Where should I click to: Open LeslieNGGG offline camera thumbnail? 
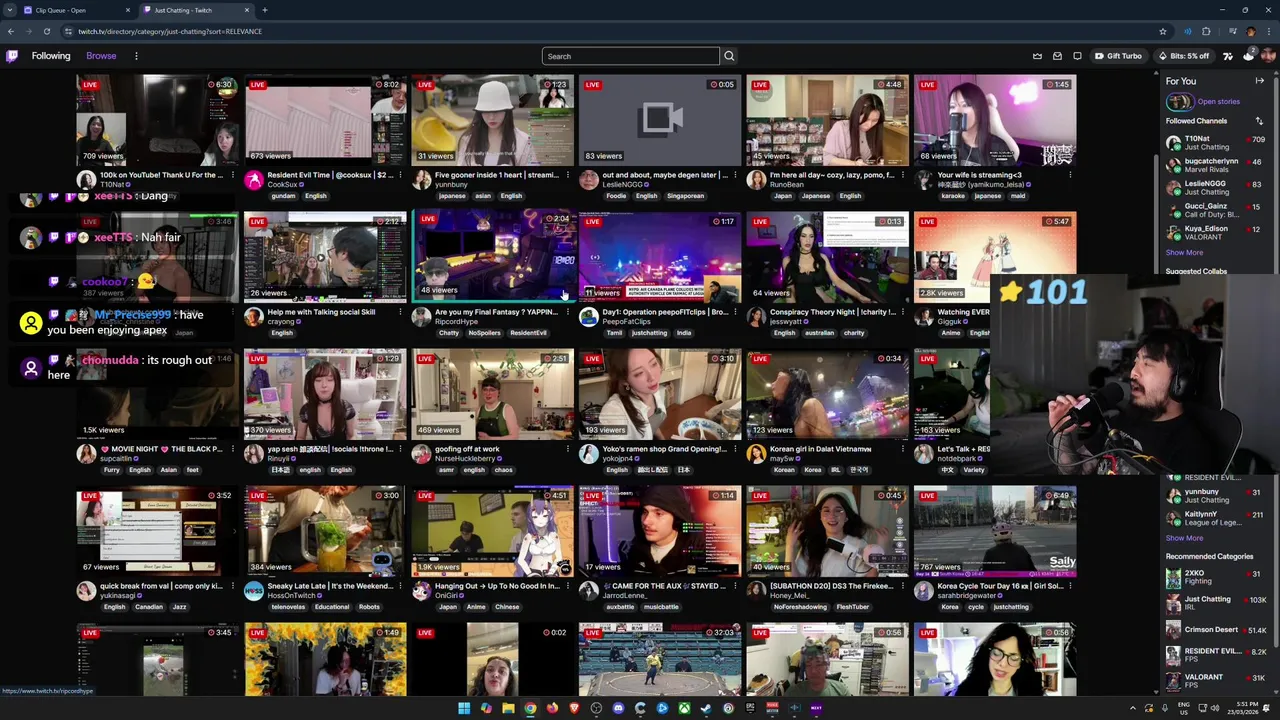660,119
